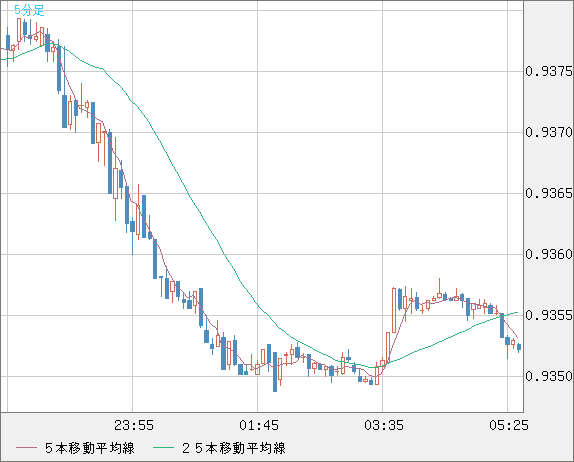This screenshot has height=462, width=574.
Task: Click the 0.9350 price axis label
Action: [x=549, y=376]
